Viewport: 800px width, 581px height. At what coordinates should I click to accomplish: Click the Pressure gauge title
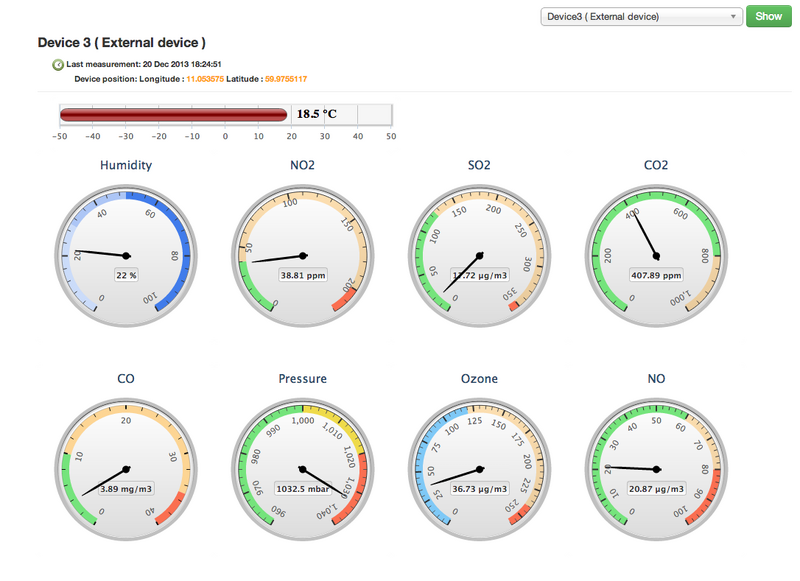pyautogui.click(x=303, y=379)
